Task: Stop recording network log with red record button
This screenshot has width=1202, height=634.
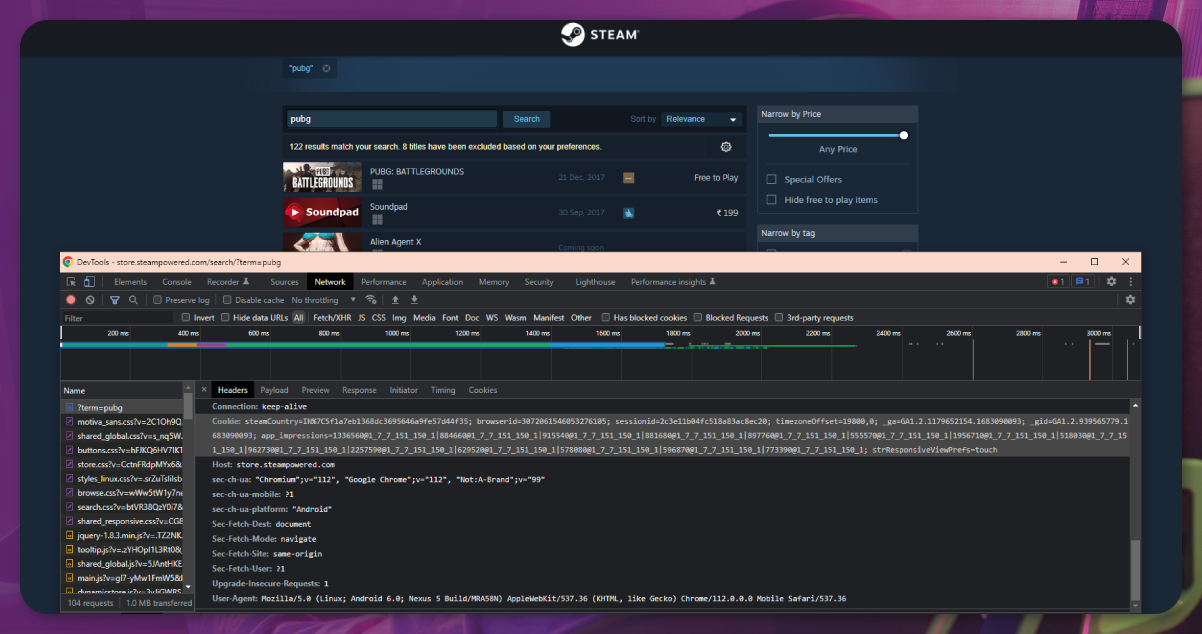Action: click(71, 300)
